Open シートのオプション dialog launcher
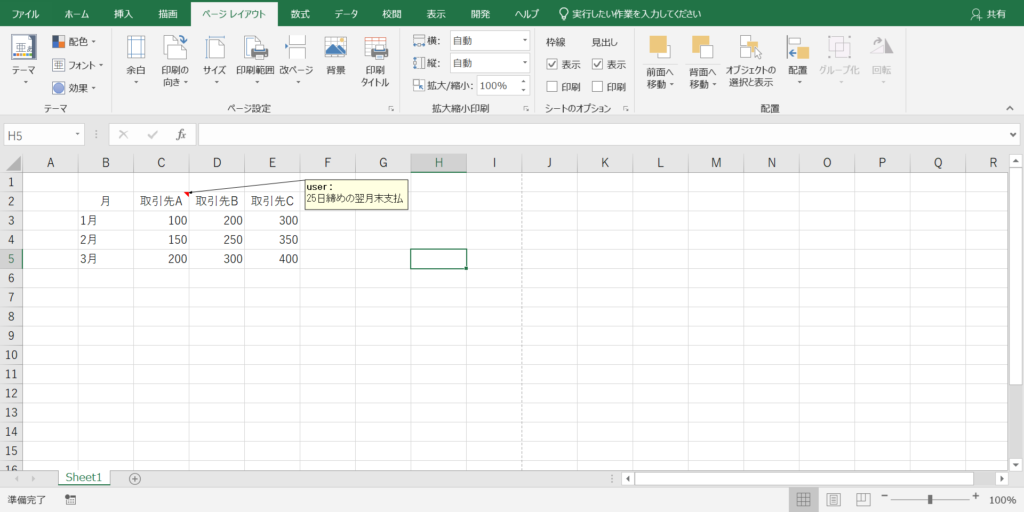 [625, 109]
